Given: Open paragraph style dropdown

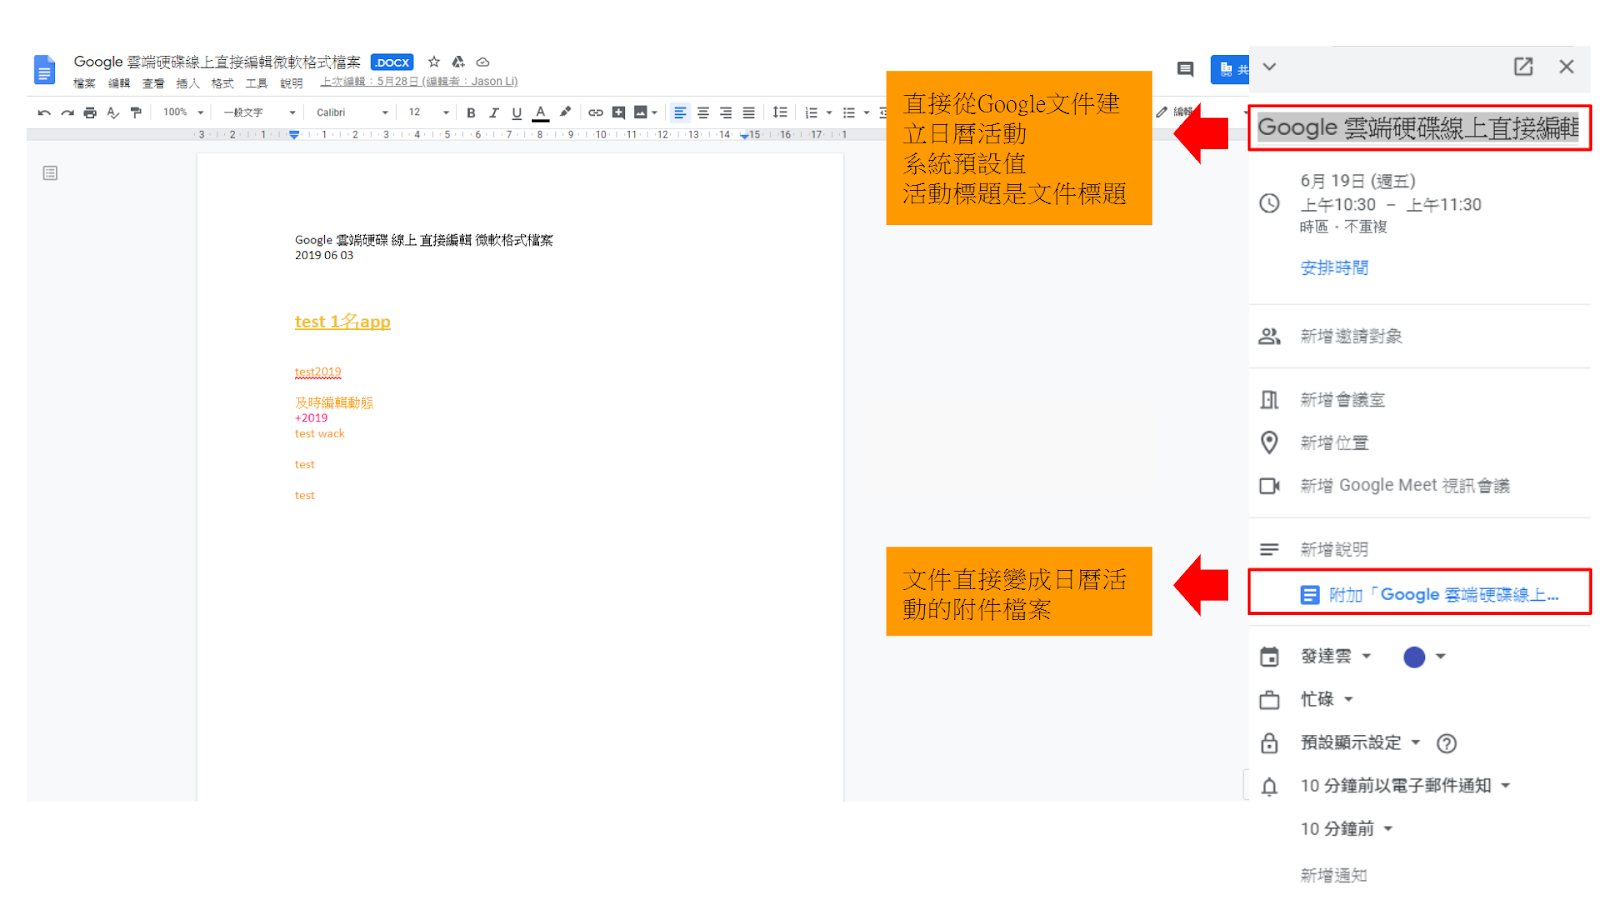Looking at the screenshot, I should pyautogui.click(x=259, y=113).
